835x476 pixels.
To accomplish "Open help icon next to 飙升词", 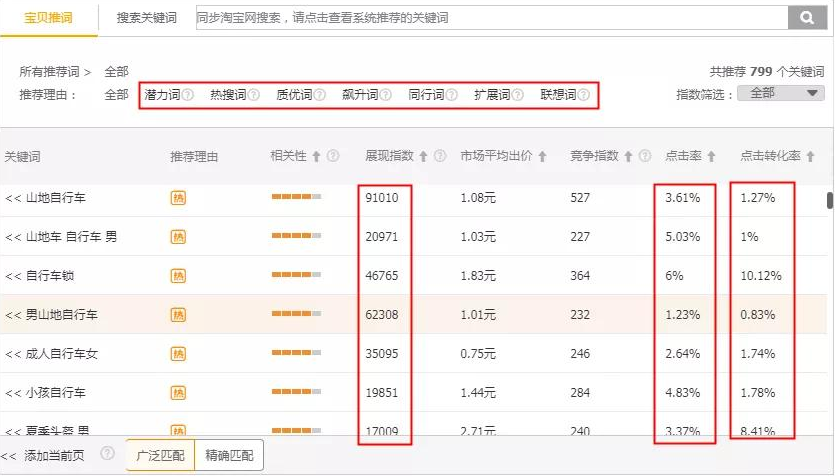I will coord(386,95).
